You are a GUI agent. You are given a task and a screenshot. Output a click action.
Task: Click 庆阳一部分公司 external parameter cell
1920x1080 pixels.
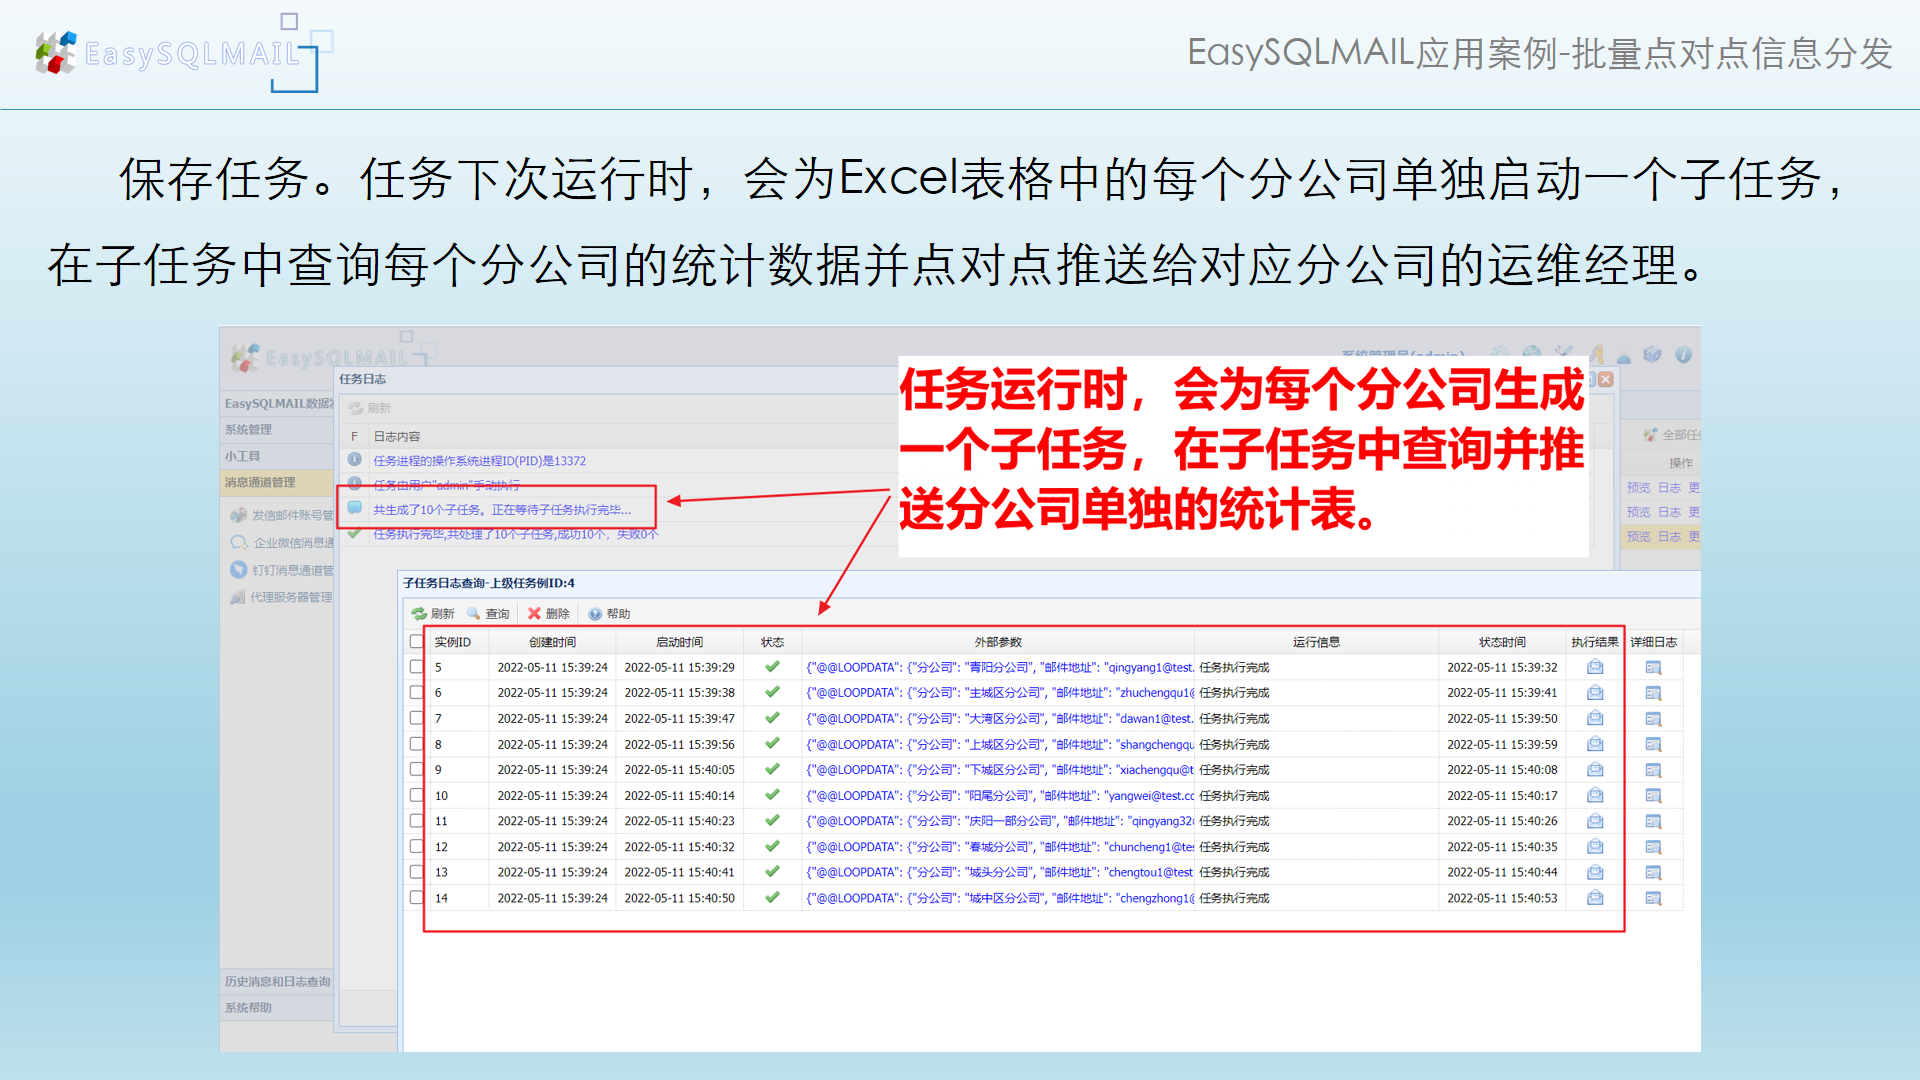(999, 821)
